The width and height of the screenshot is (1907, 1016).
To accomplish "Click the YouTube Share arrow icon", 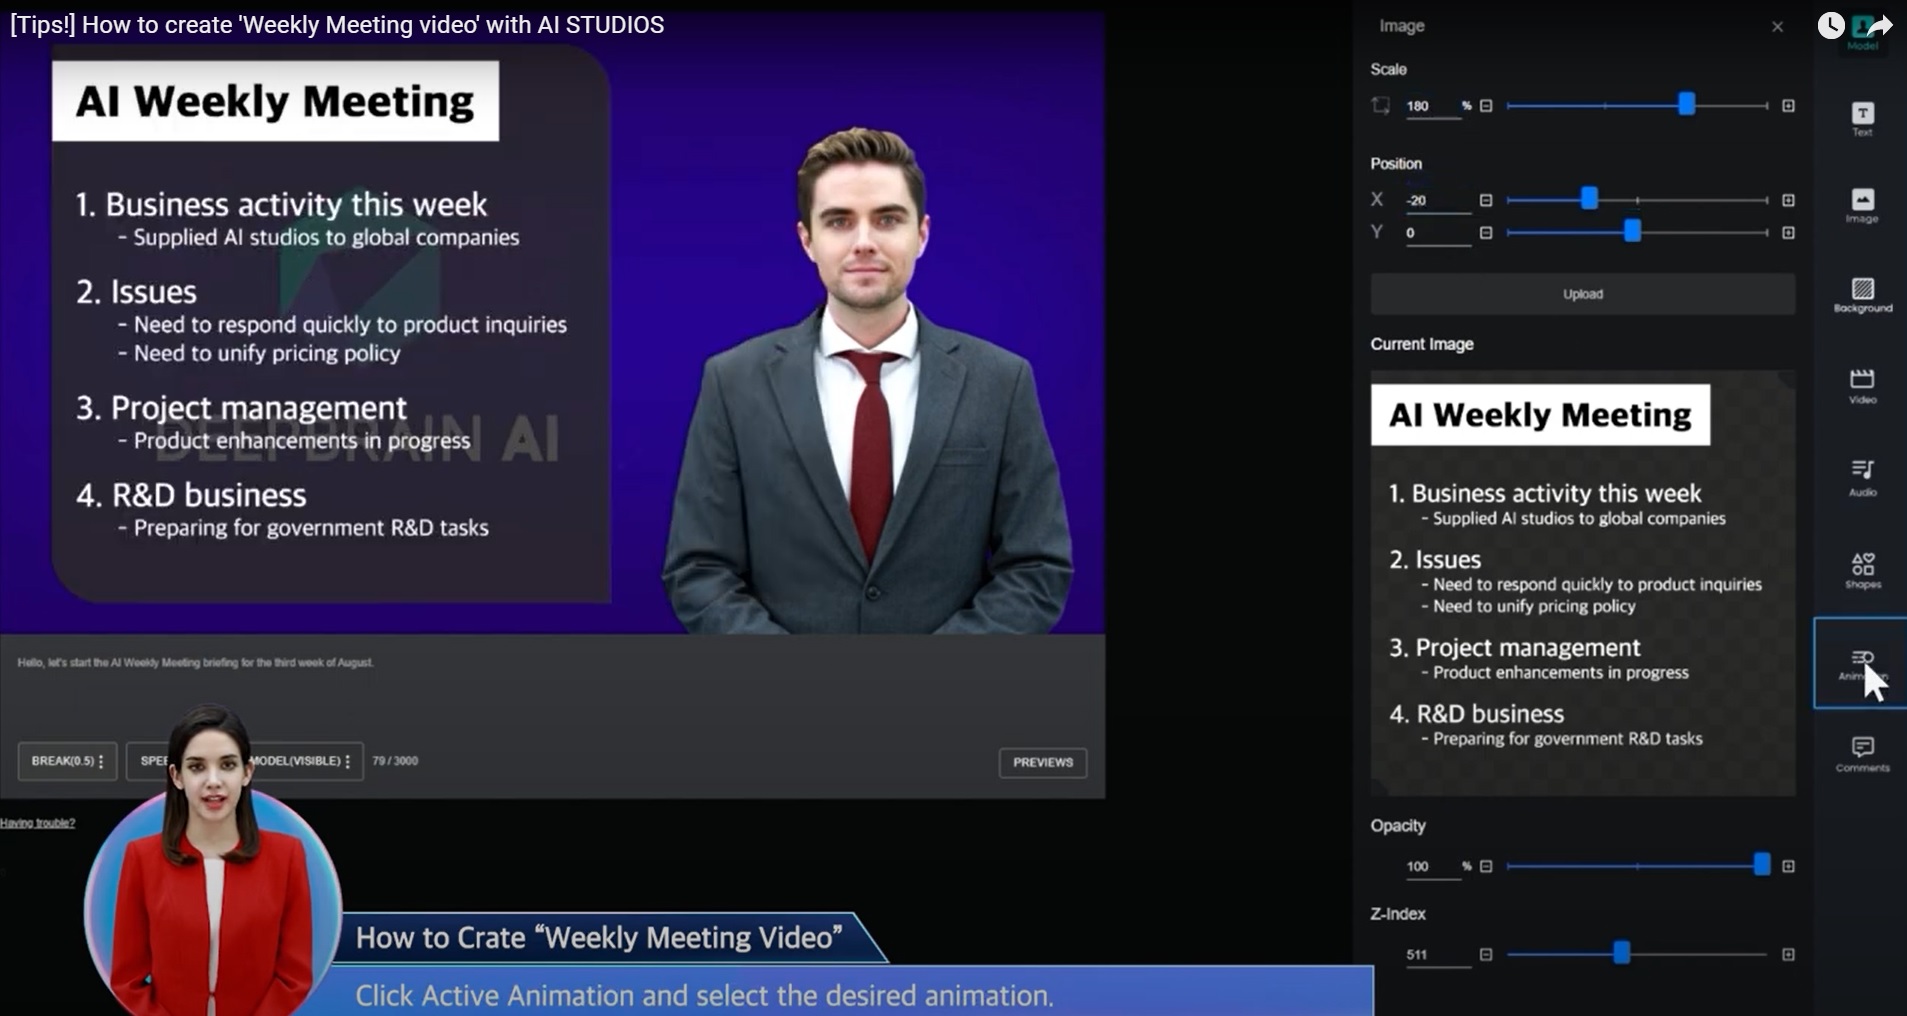I will coord(1879,25).
